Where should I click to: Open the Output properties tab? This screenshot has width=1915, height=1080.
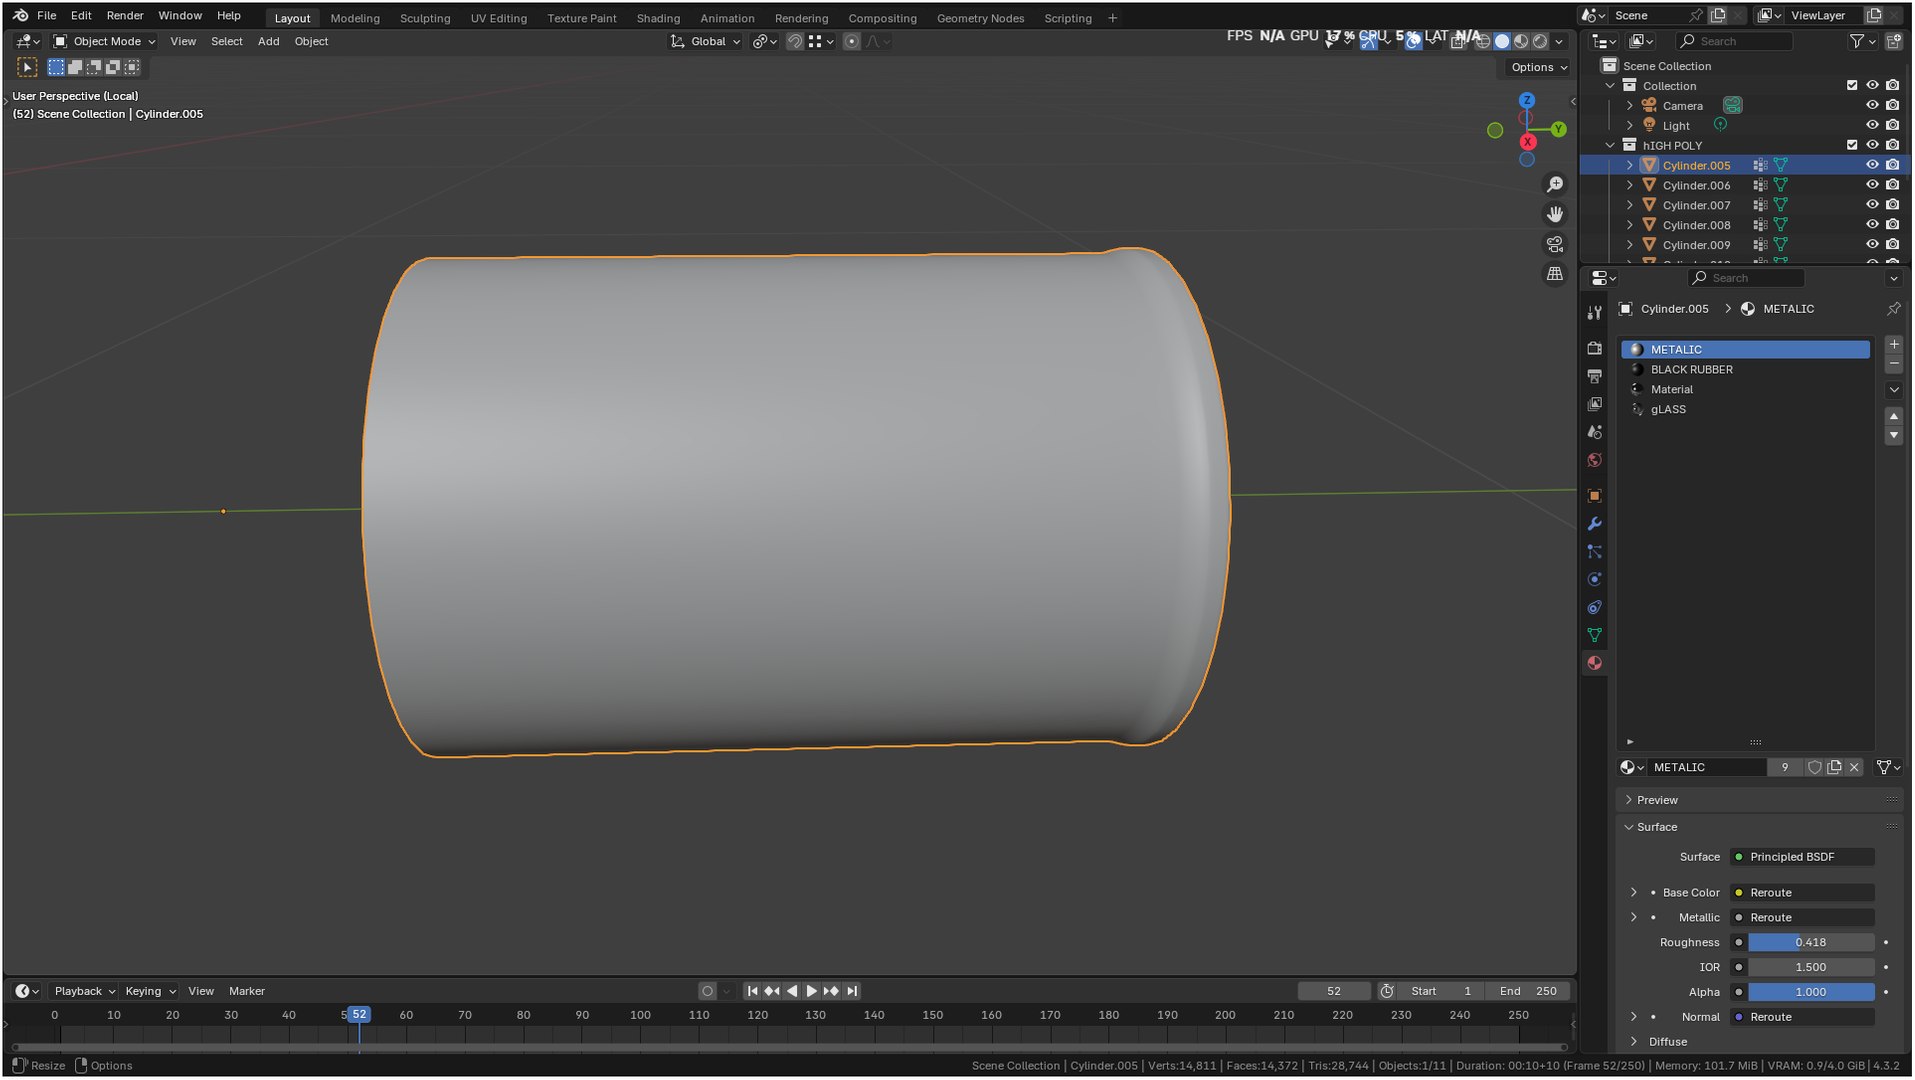[x=1594, y=376]
